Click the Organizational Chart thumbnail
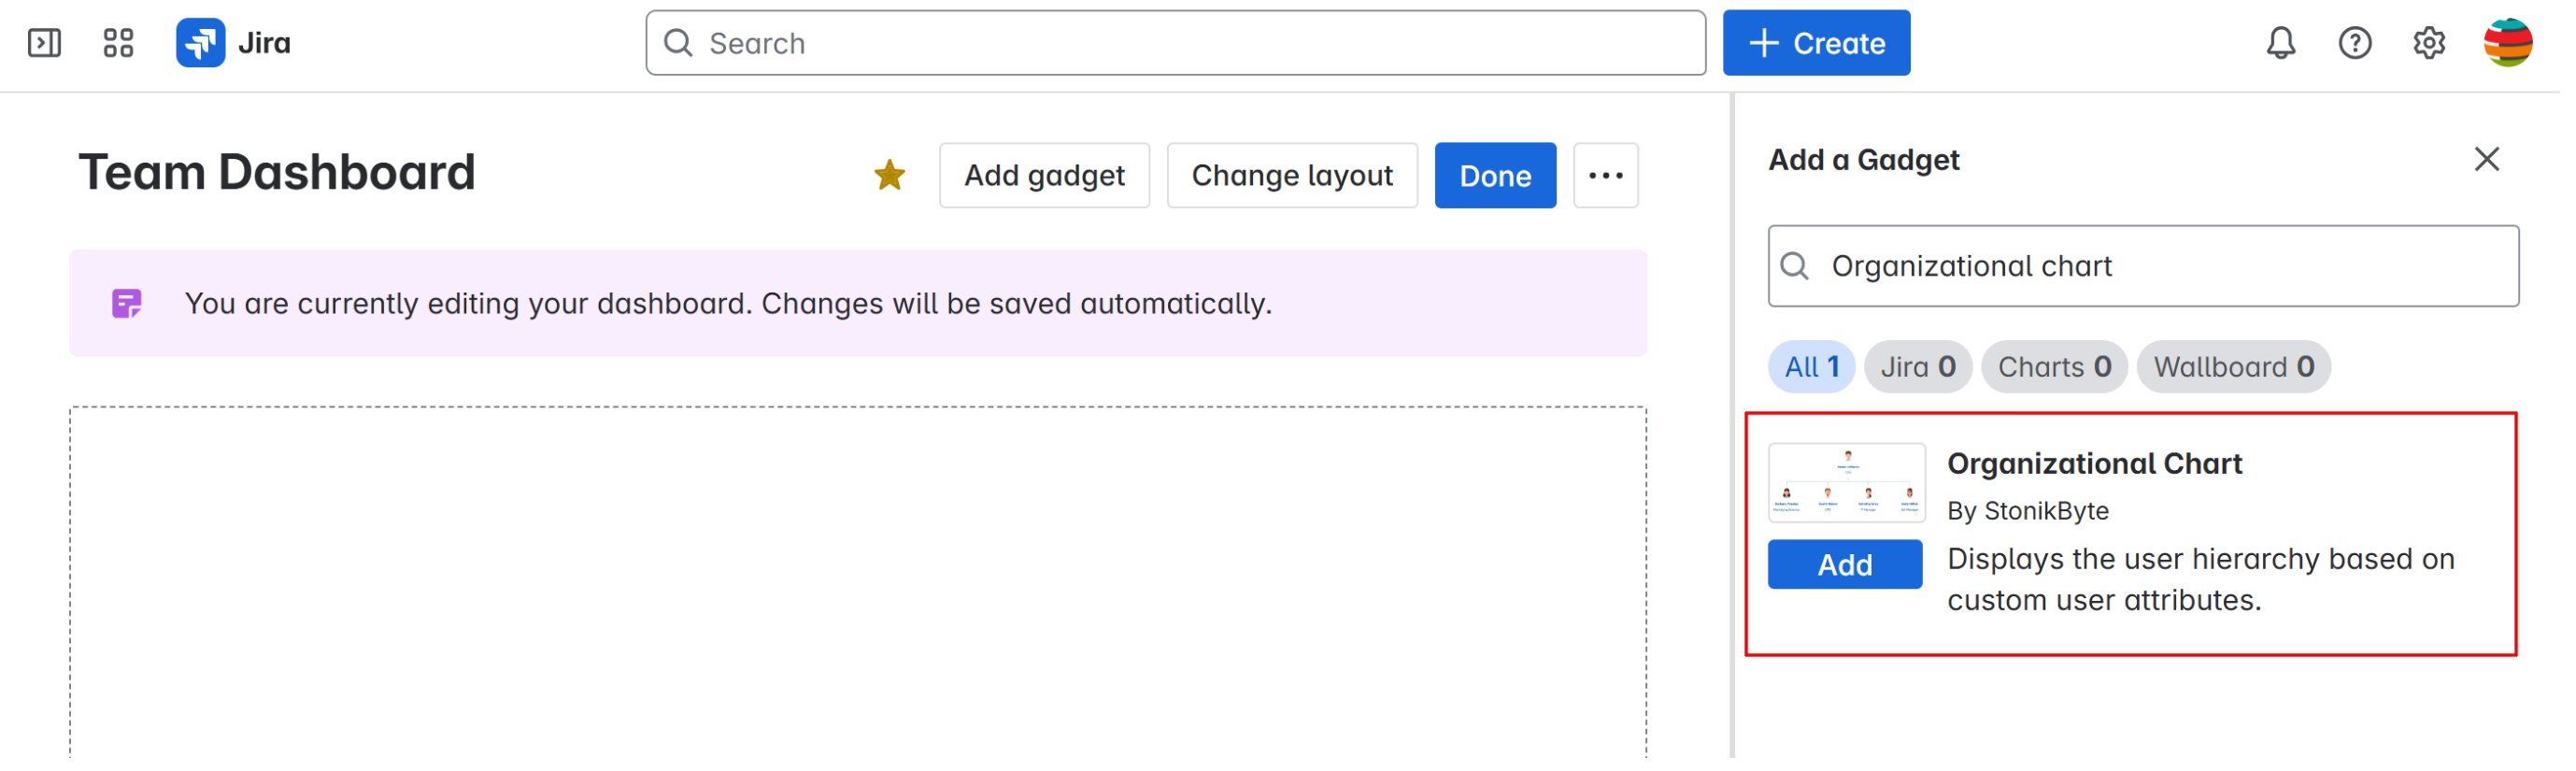The image size is (2576, 771). click(x=1846, y=483)
